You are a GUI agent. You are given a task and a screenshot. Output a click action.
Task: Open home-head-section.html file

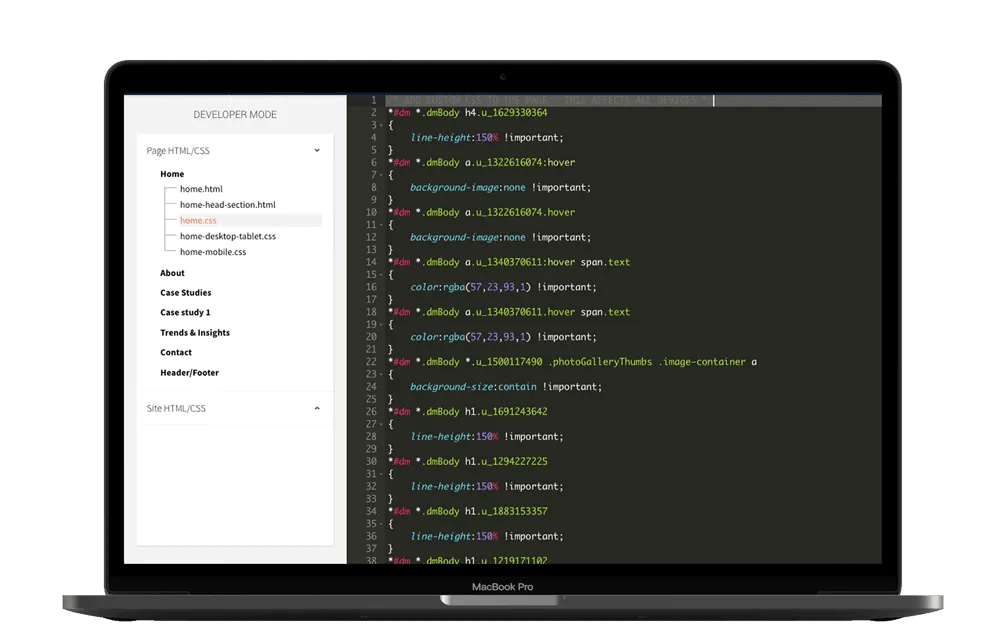tap(228, 205)
